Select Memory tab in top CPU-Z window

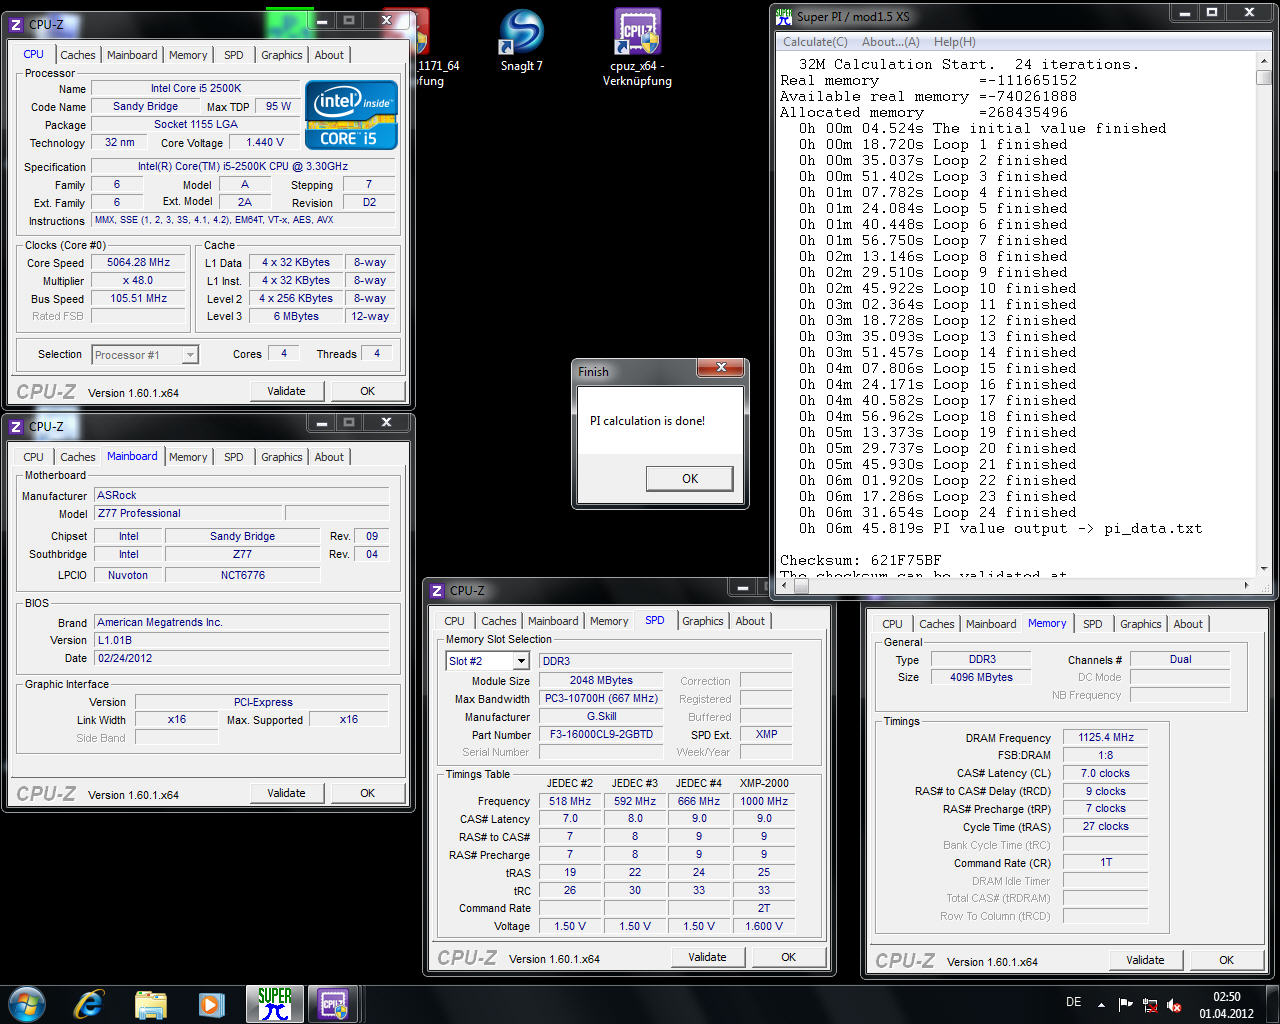point(188,55)
